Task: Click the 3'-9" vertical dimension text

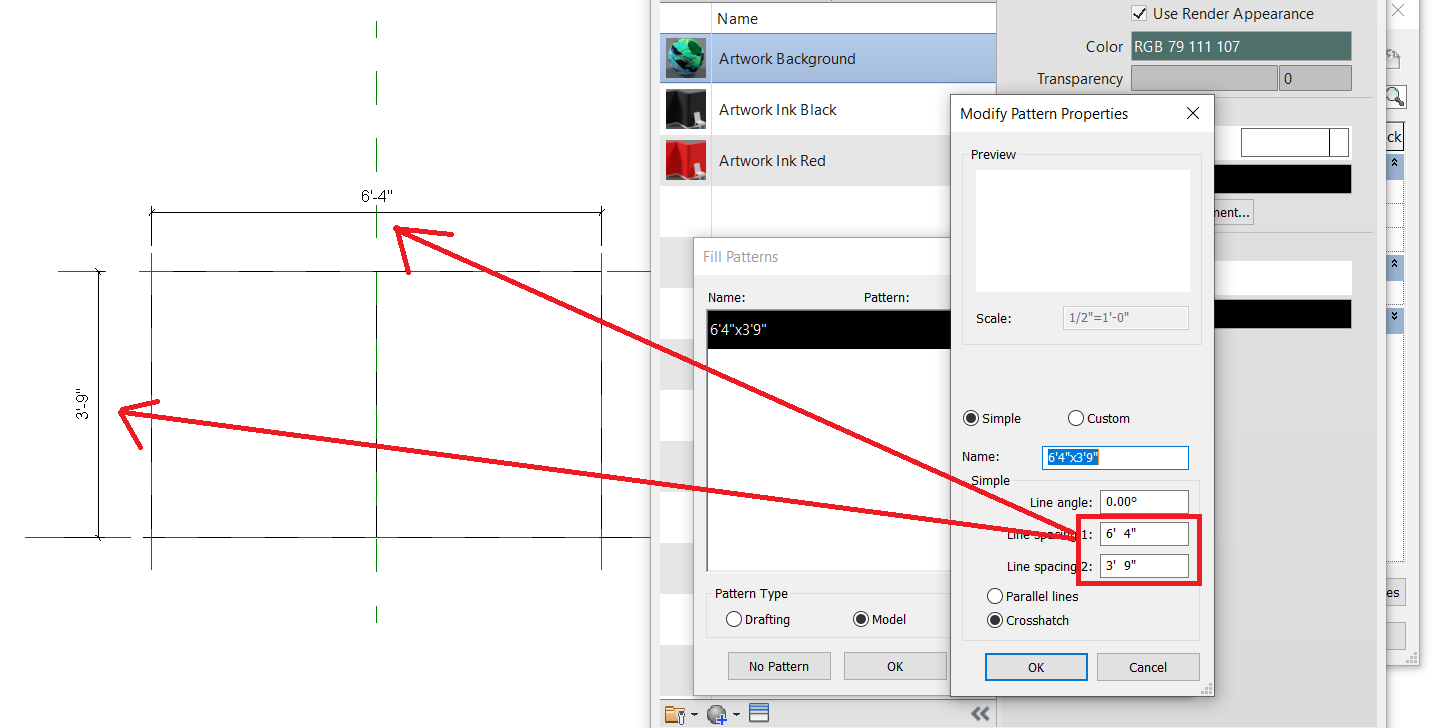Action: (x=82, y=404)
